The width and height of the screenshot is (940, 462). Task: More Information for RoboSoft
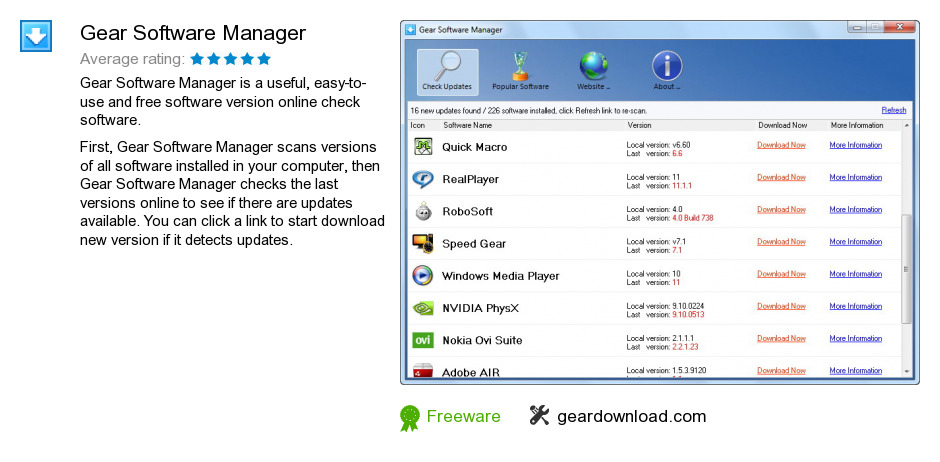tap(855, 210)
